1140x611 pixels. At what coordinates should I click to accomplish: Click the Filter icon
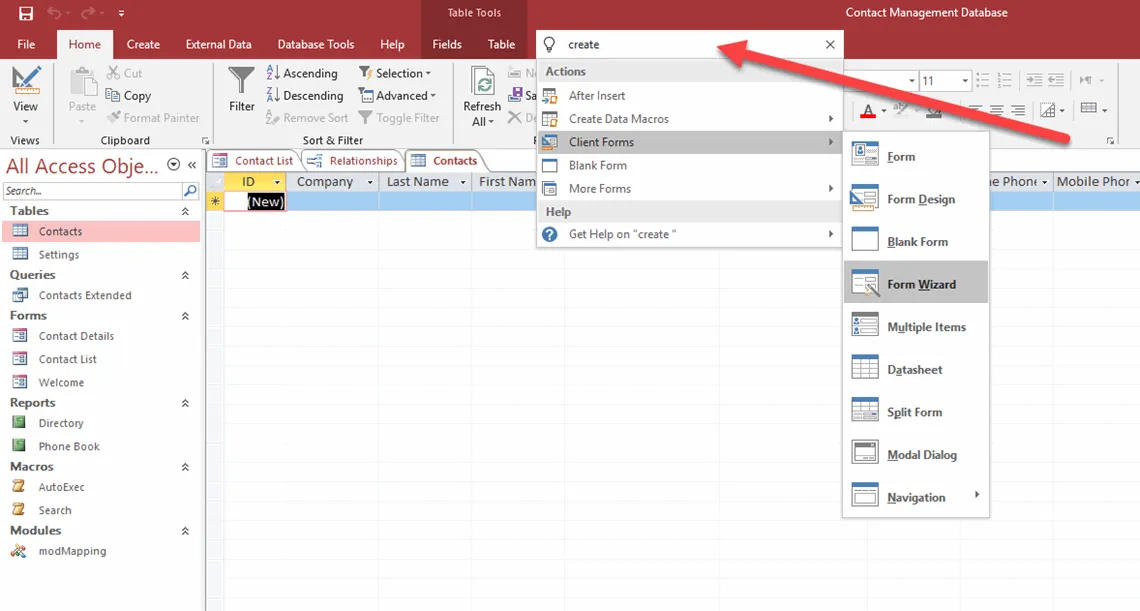(x=240, y=90)
